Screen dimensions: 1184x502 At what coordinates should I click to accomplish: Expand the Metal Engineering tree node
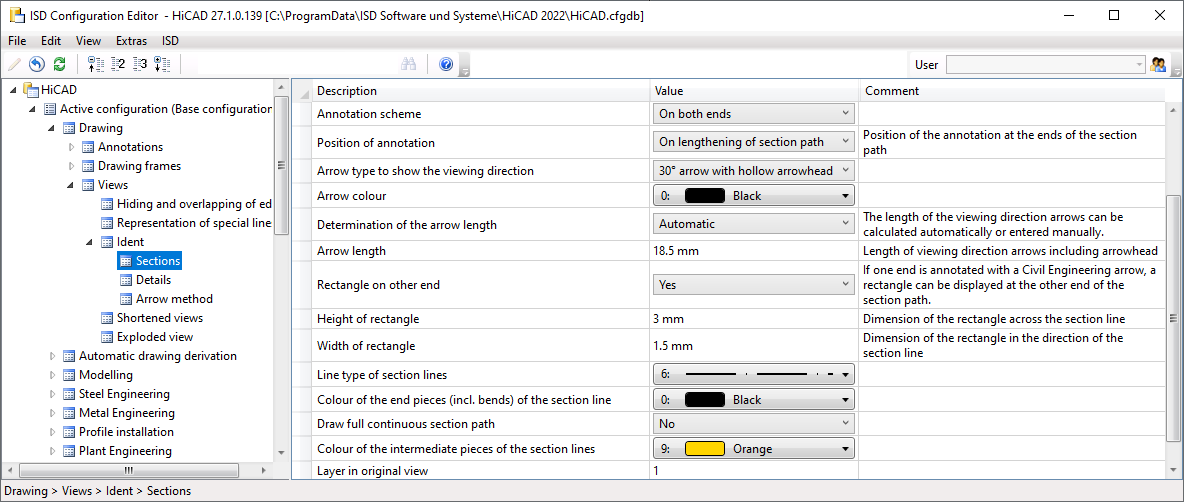(x=53, y=413)
